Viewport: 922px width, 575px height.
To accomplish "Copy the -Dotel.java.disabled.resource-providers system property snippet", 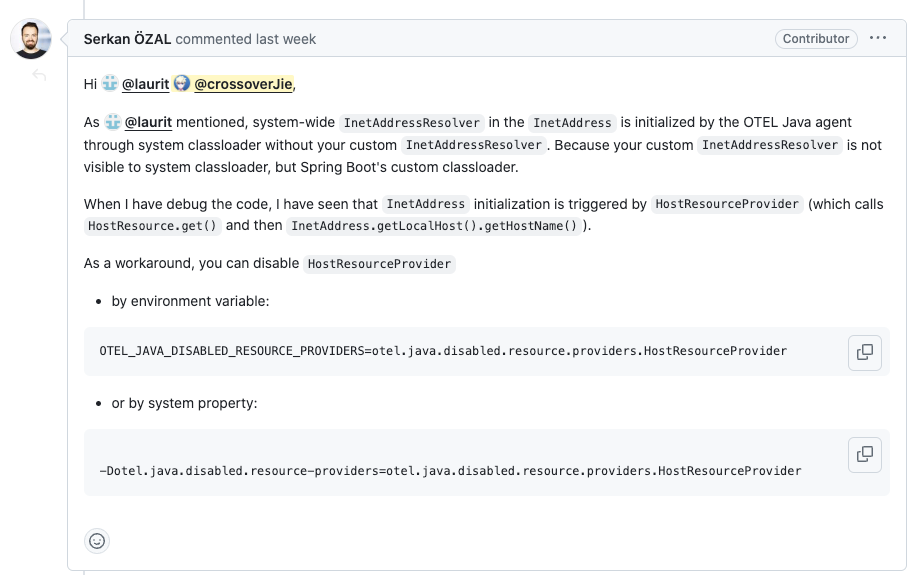I will [x=865, y=454].
